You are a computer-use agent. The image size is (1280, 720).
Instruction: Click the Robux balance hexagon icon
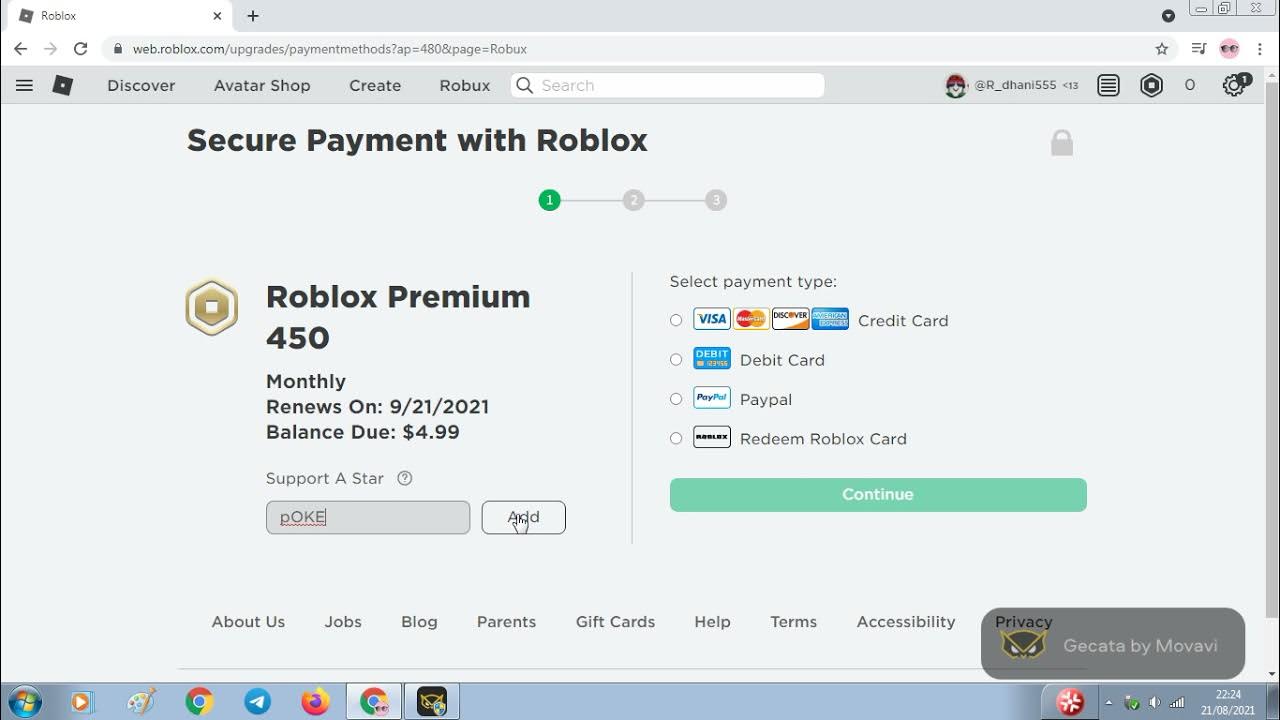click(1152, 86)
